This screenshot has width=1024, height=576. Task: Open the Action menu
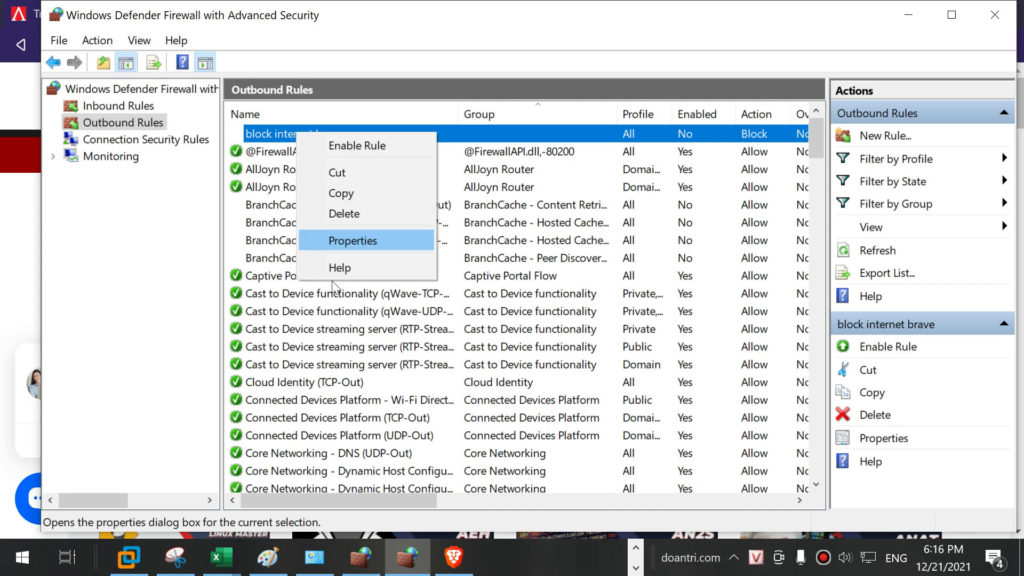point(97,40)
